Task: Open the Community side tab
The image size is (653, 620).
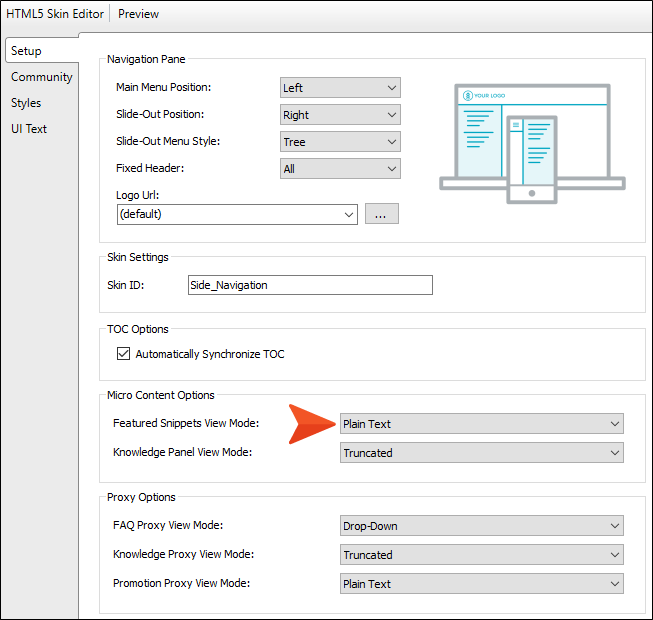Action: [x=42, y=77]
